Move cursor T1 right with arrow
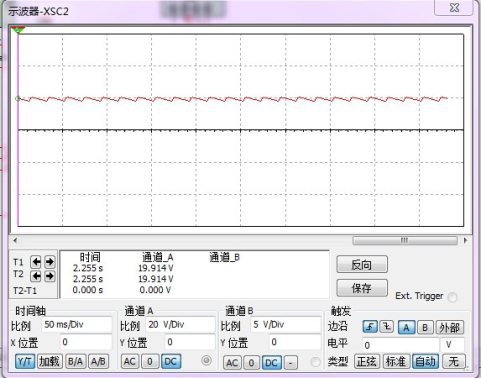 [50, 262]
